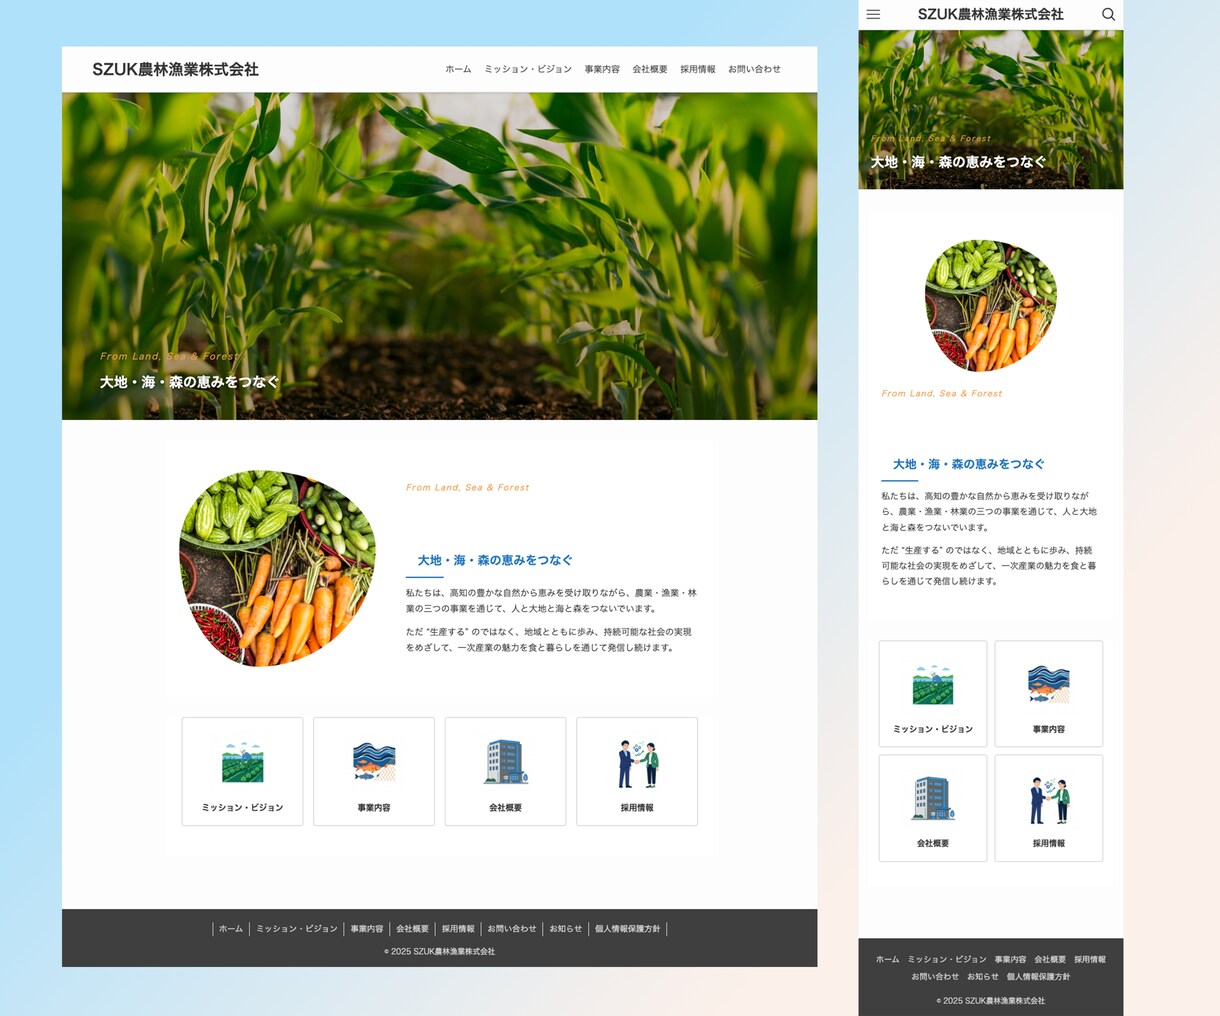Click the farm field icon in mobile card
1220x1016 pixels.
coord(933,685)
